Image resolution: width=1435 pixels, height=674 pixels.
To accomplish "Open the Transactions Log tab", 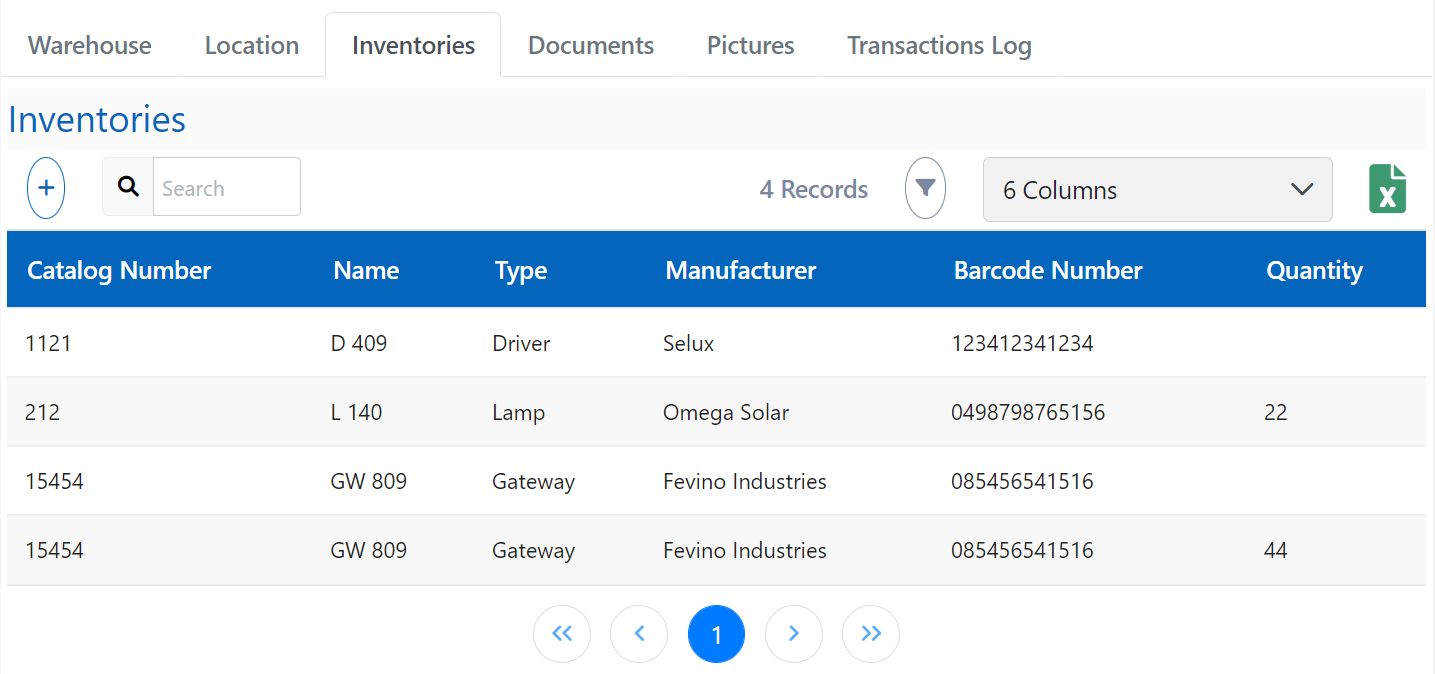I will pyautogui.click(x=939, y=46).
